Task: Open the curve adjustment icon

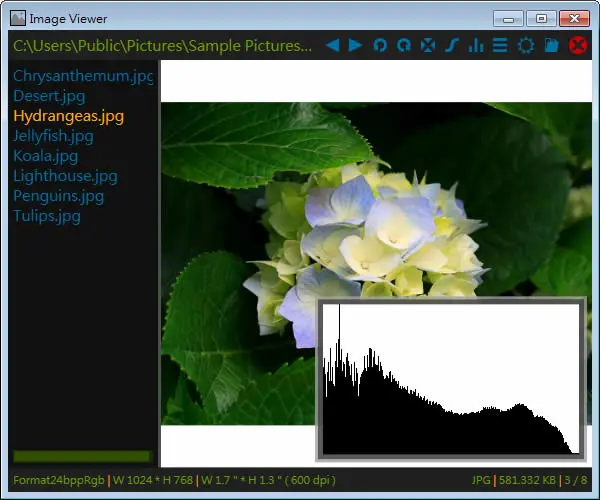Action: coord(452,46)
